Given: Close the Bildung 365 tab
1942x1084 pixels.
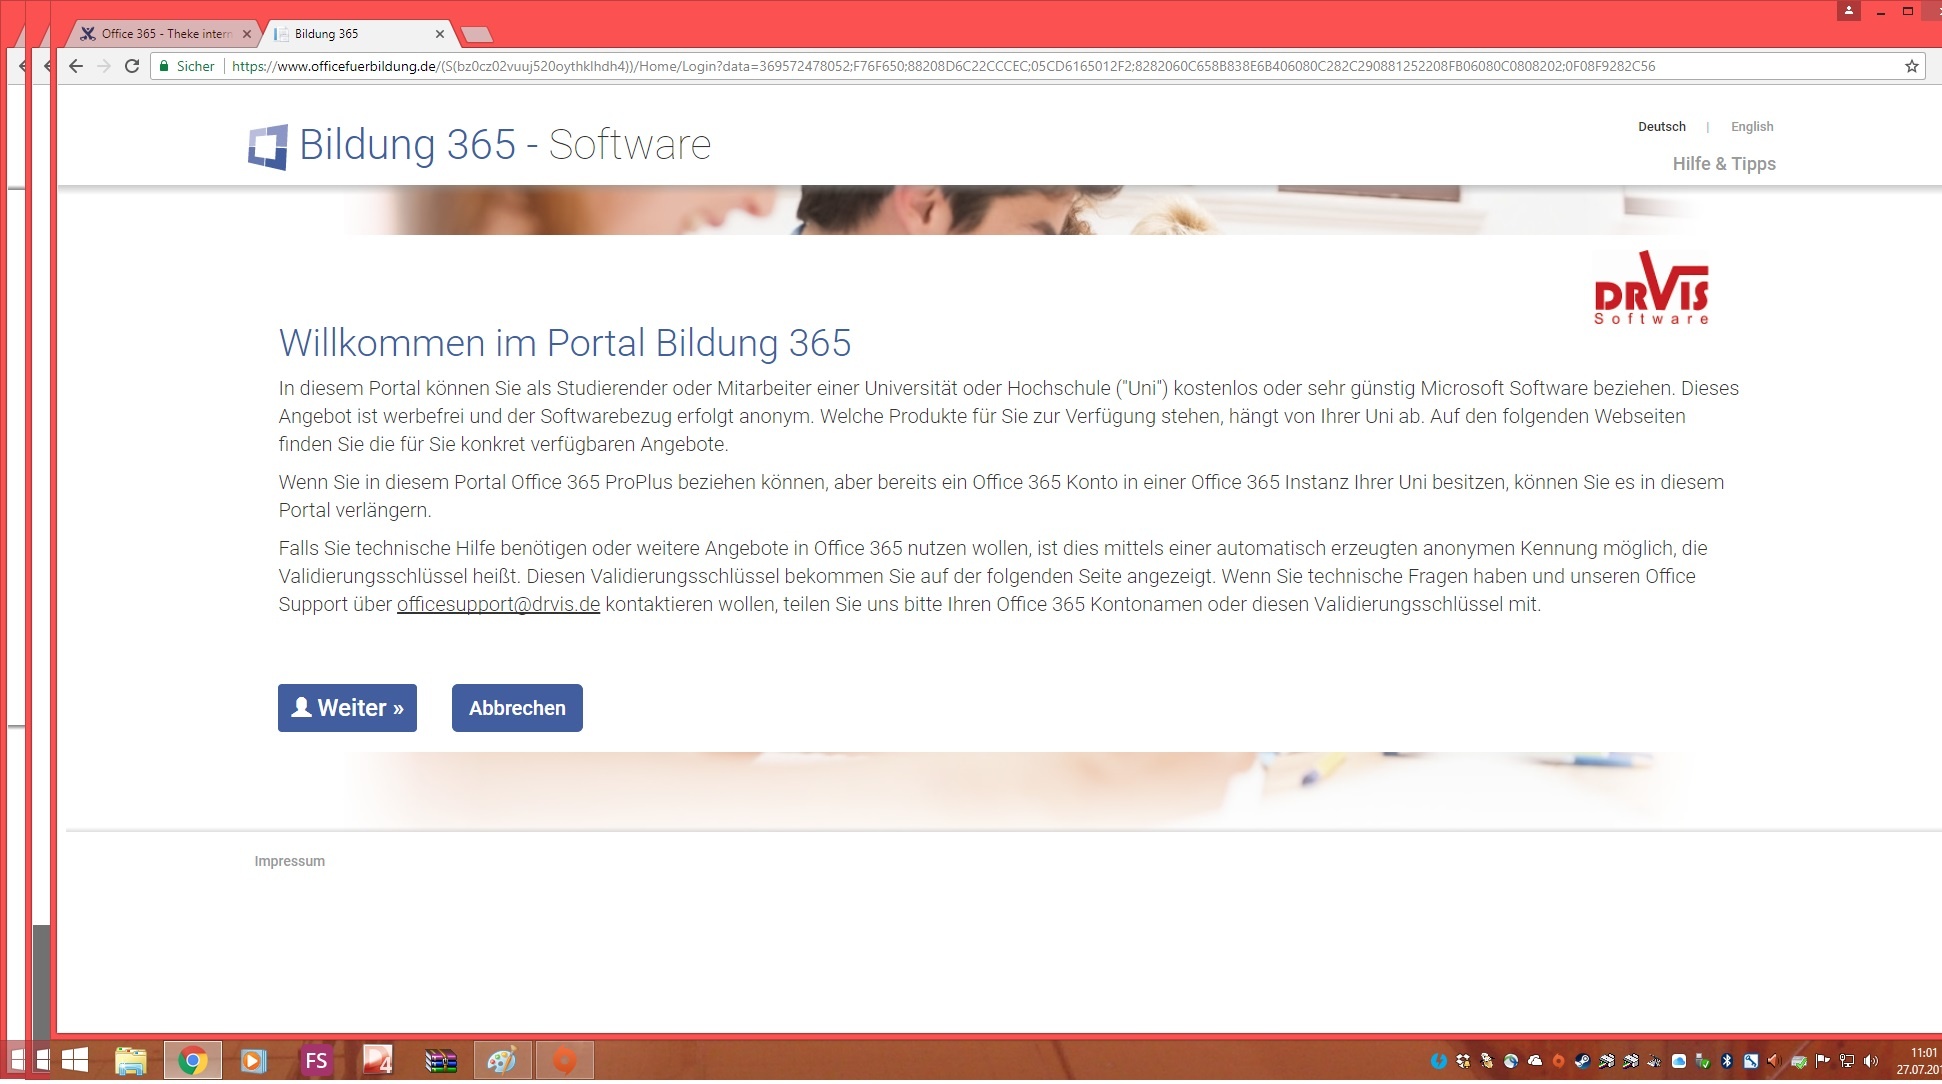Looking at the screenshot, I should [x=440, y=34].
